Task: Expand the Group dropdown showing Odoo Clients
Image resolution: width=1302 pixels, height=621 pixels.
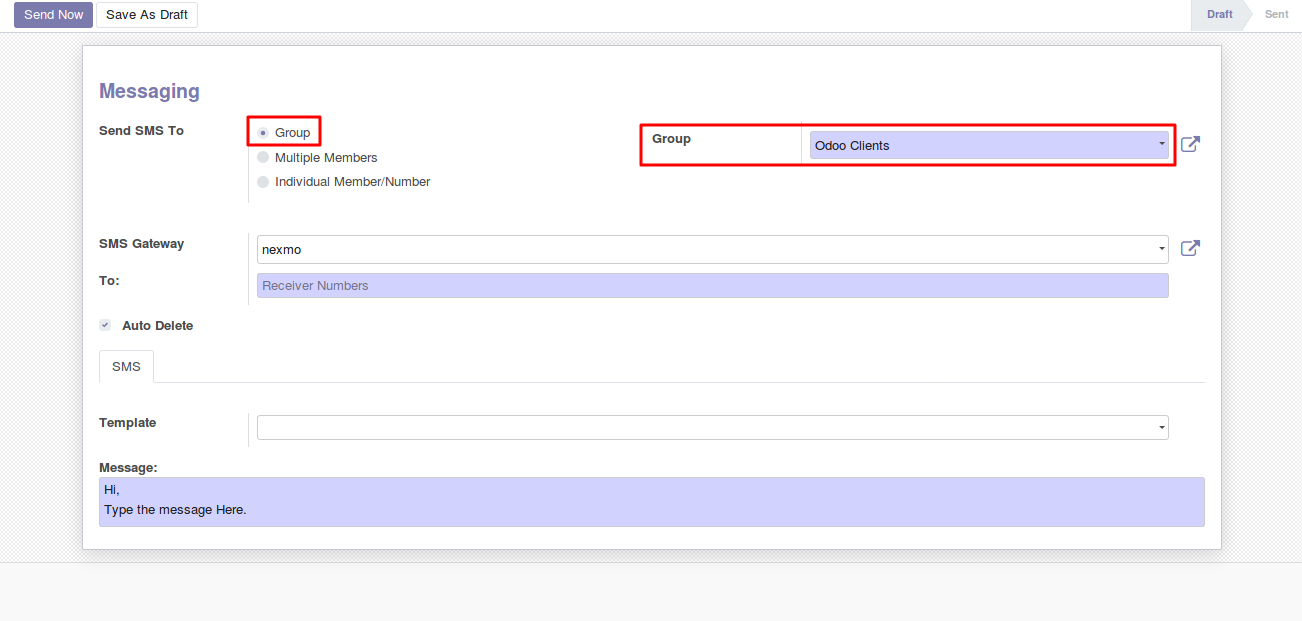Action: point(1161,145)
